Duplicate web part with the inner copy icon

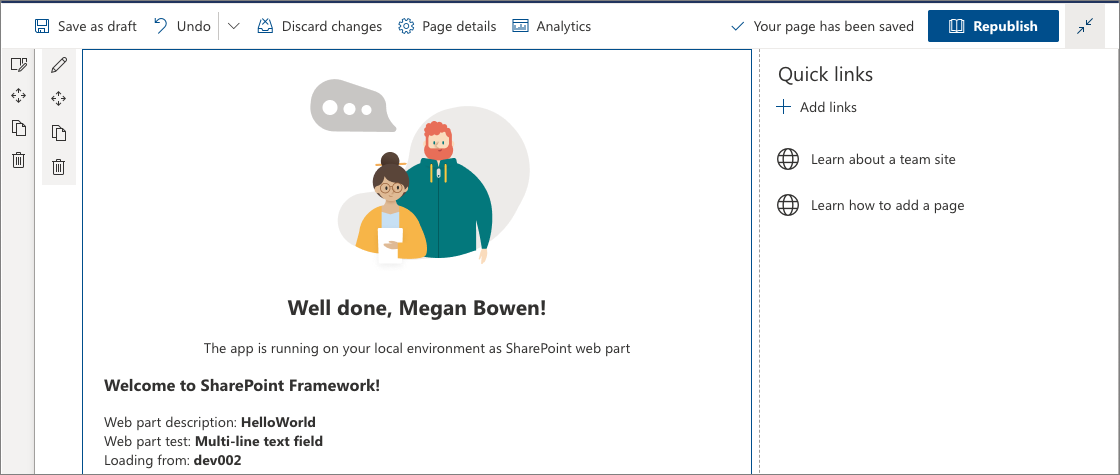59,133
